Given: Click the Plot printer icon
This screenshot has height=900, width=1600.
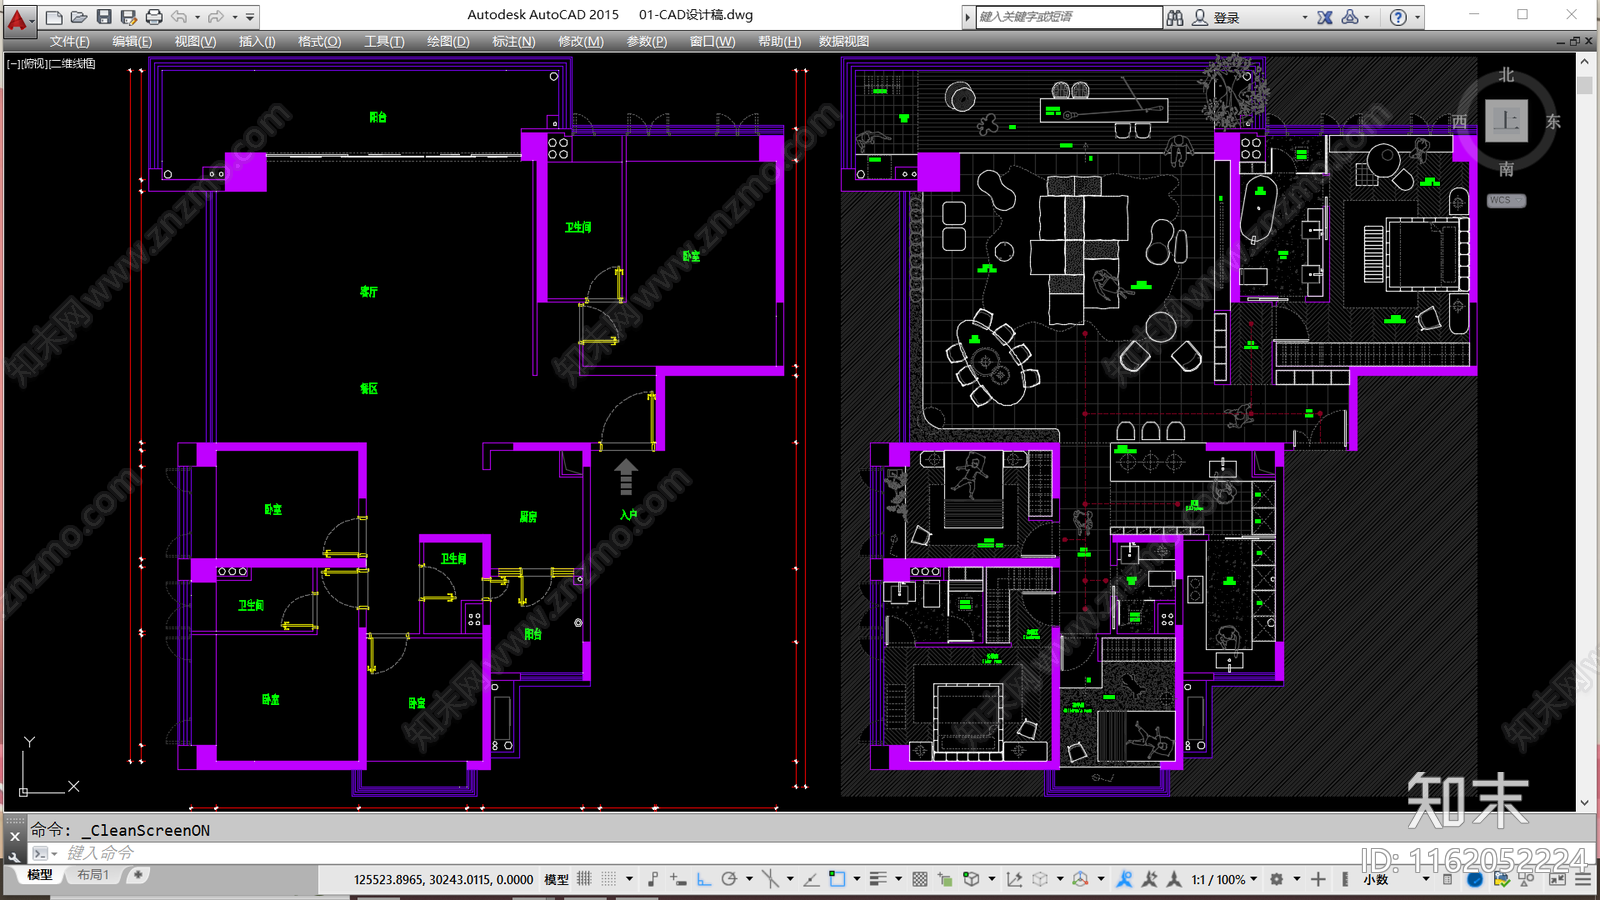Looking at the screenshot, I should pos(153,17).
